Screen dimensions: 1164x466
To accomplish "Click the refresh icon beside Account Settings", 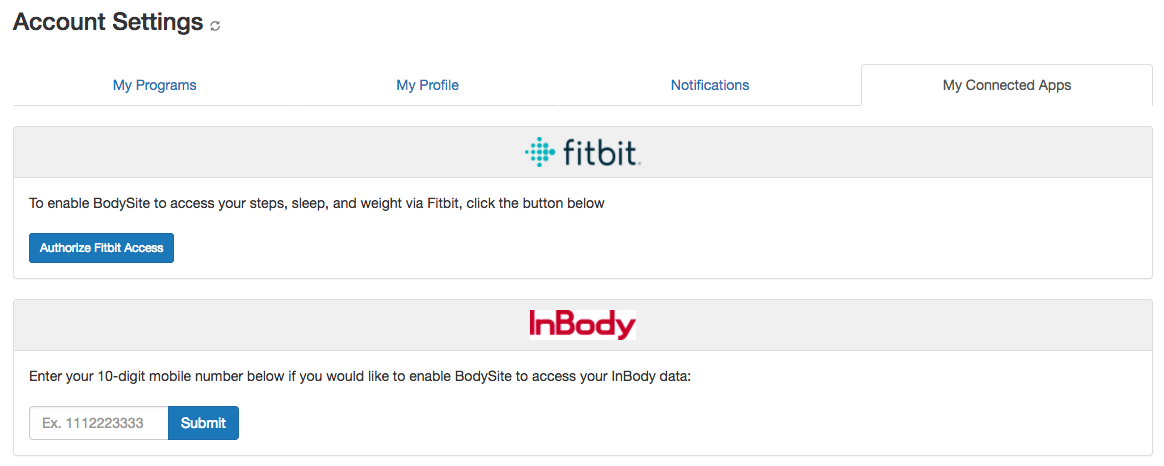I will (215, 27).
